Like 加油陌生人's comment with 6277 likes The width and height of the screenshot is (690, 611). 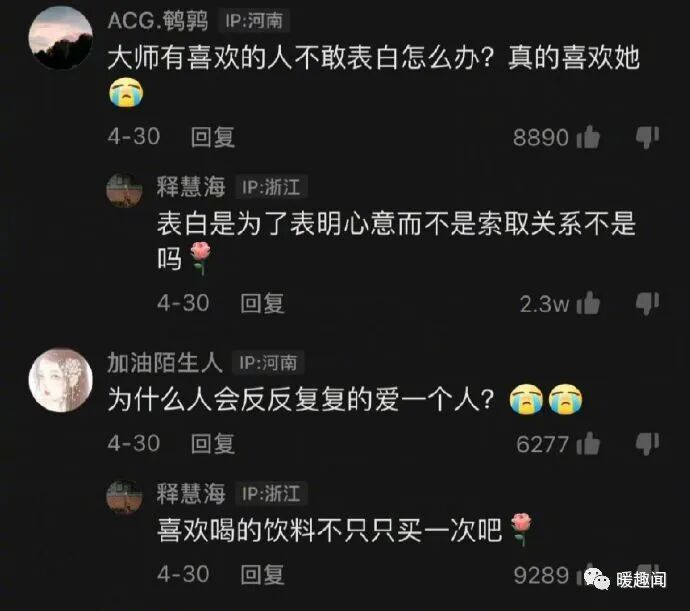(x=588, y=443)
